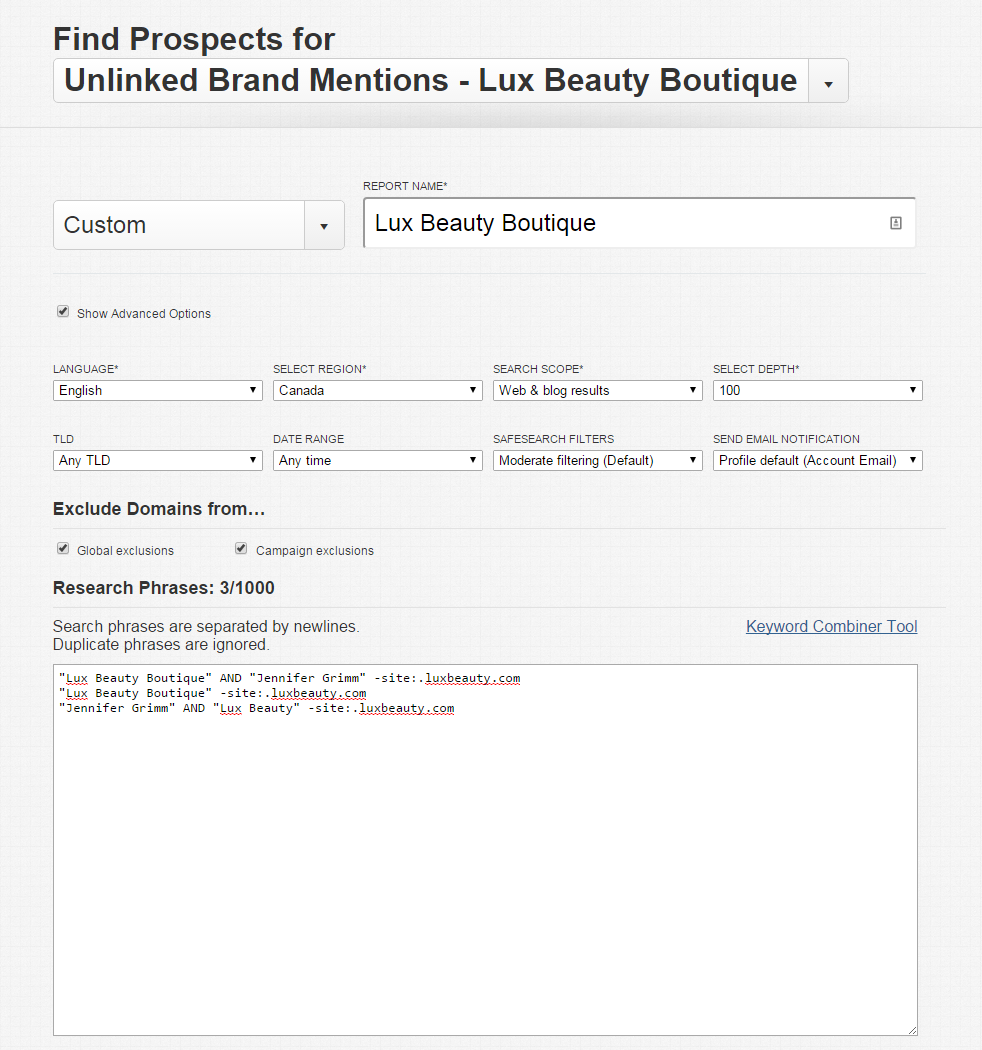
Task: Click the Unlinked Brand Mentions campaign title
Action: click(x=430, y=80)
